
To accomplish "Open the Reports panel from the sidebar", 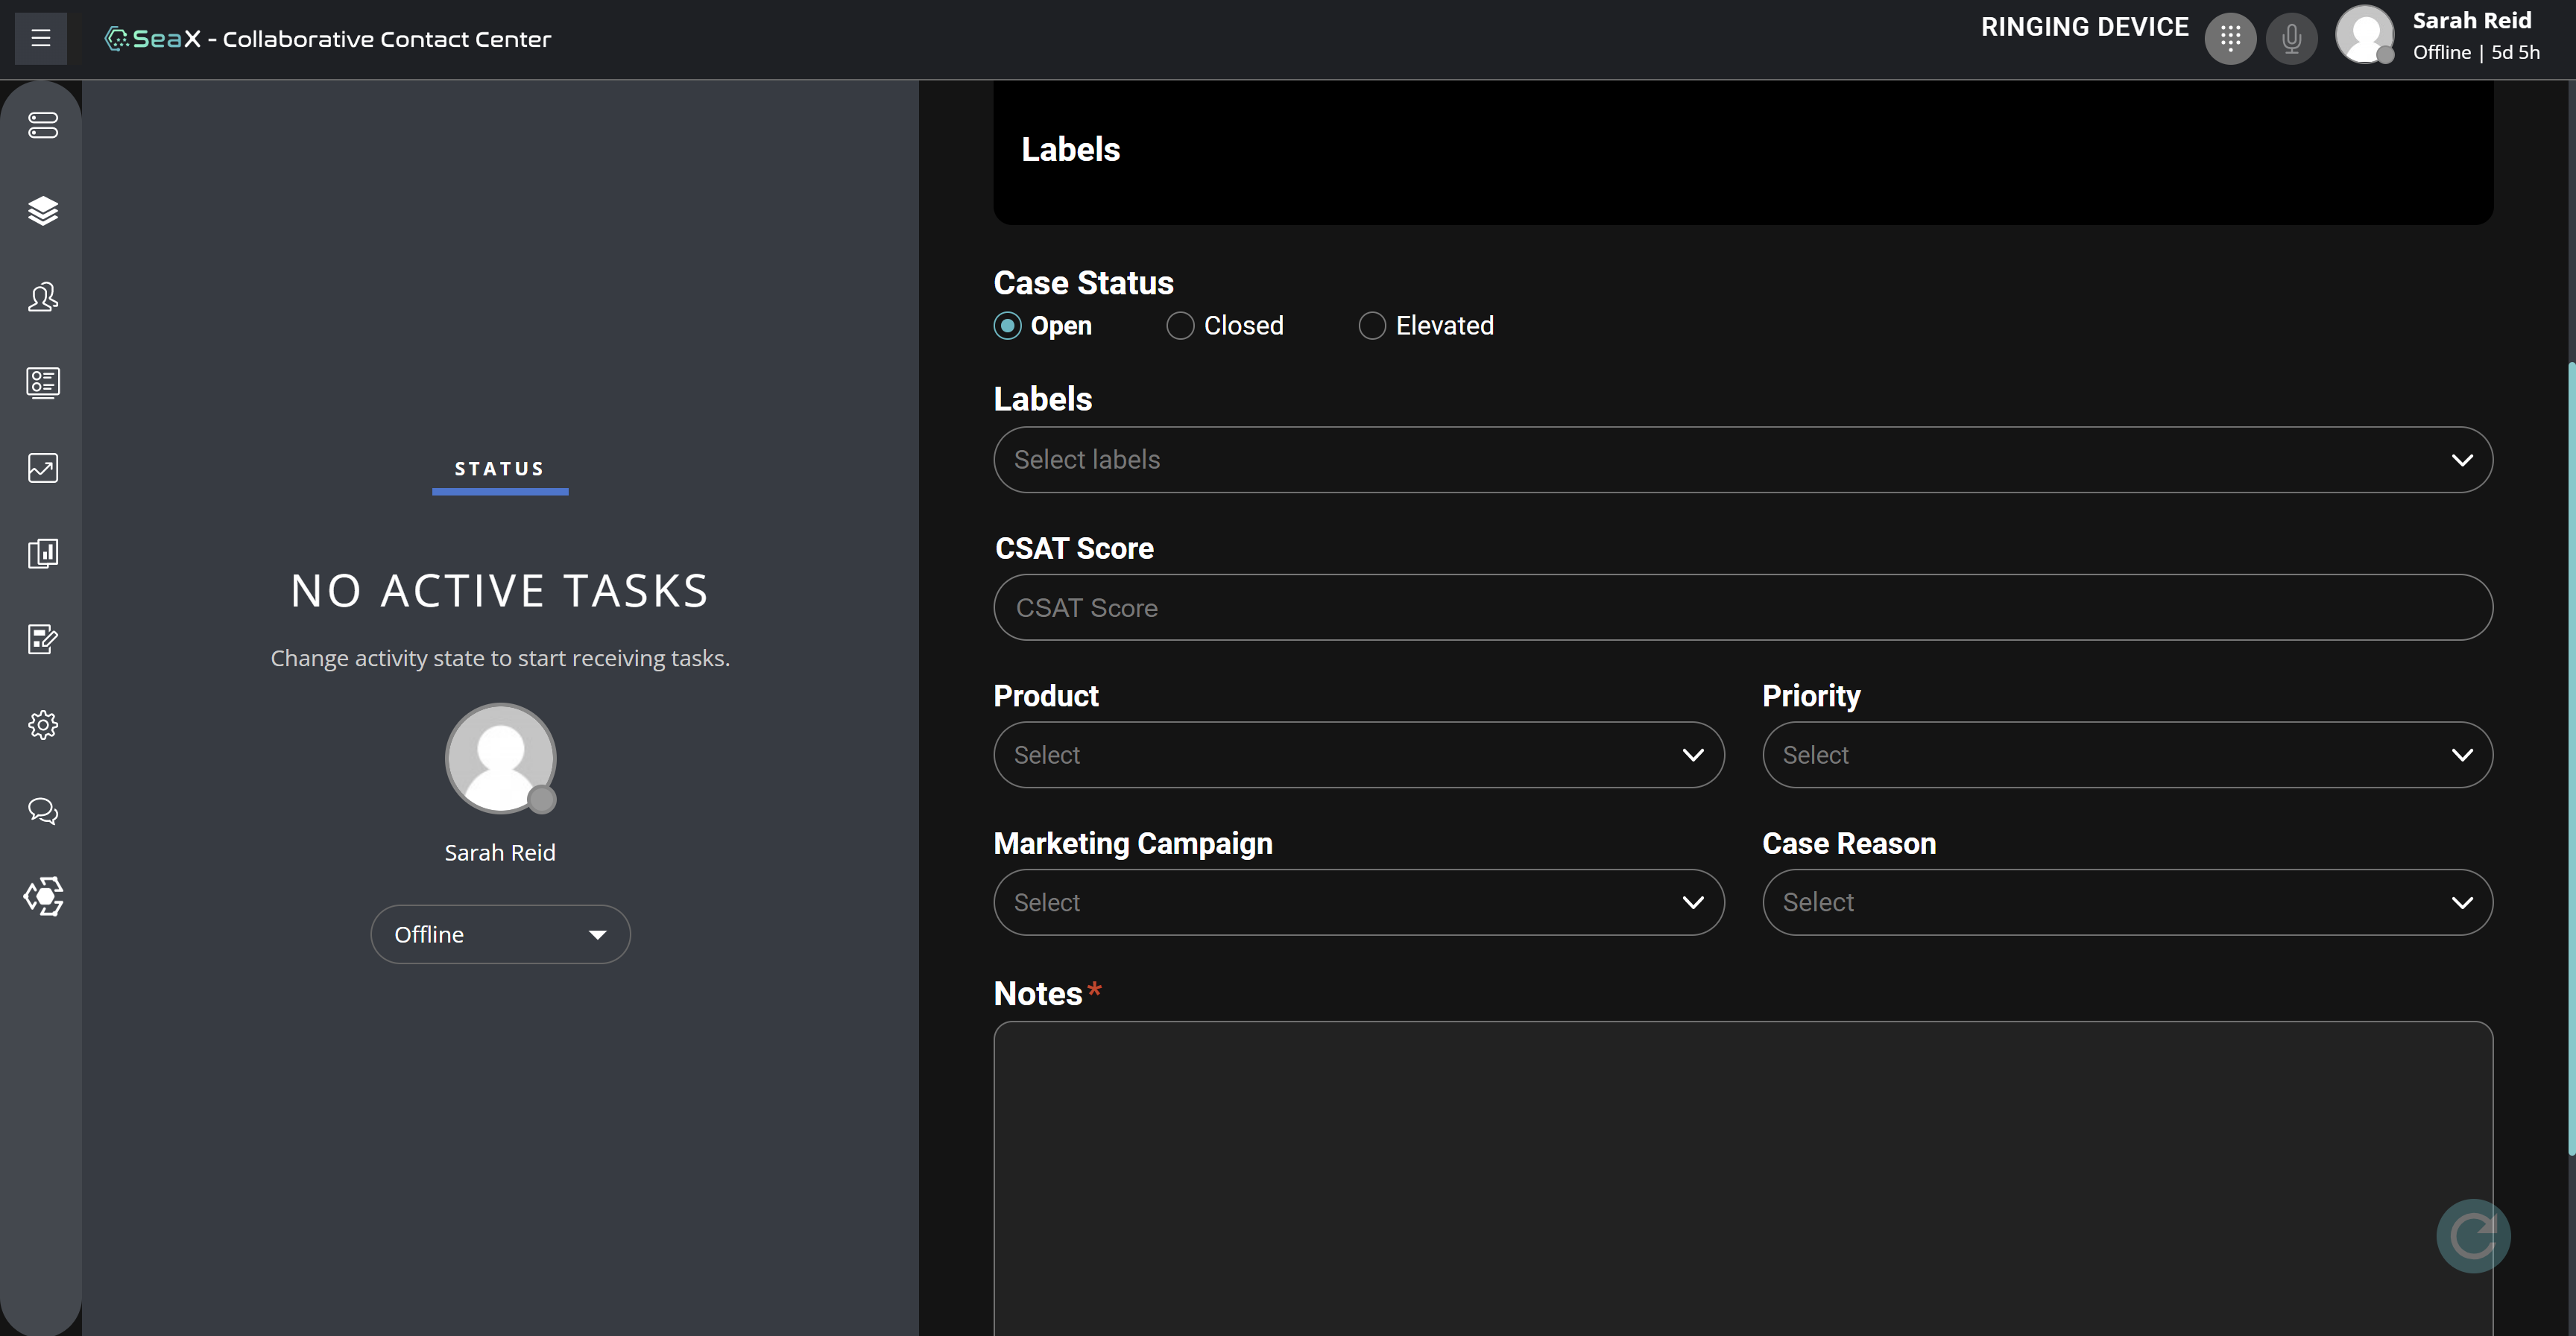I will coord(42,554).
